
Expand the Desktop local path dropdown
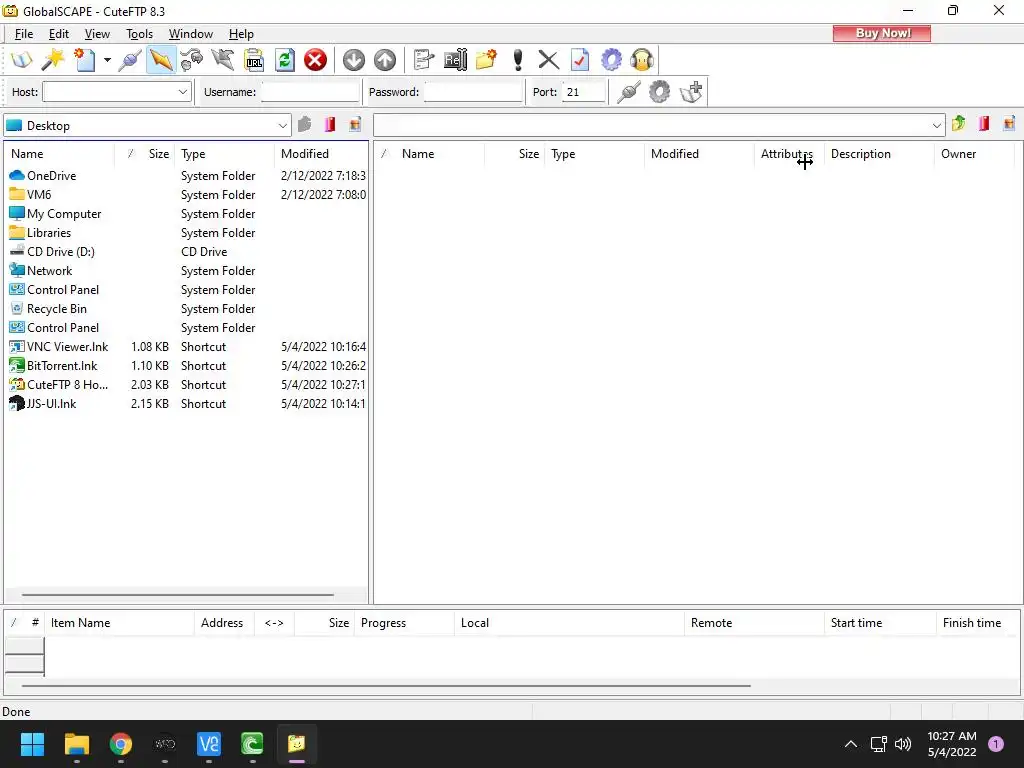[x=282, y=125]
